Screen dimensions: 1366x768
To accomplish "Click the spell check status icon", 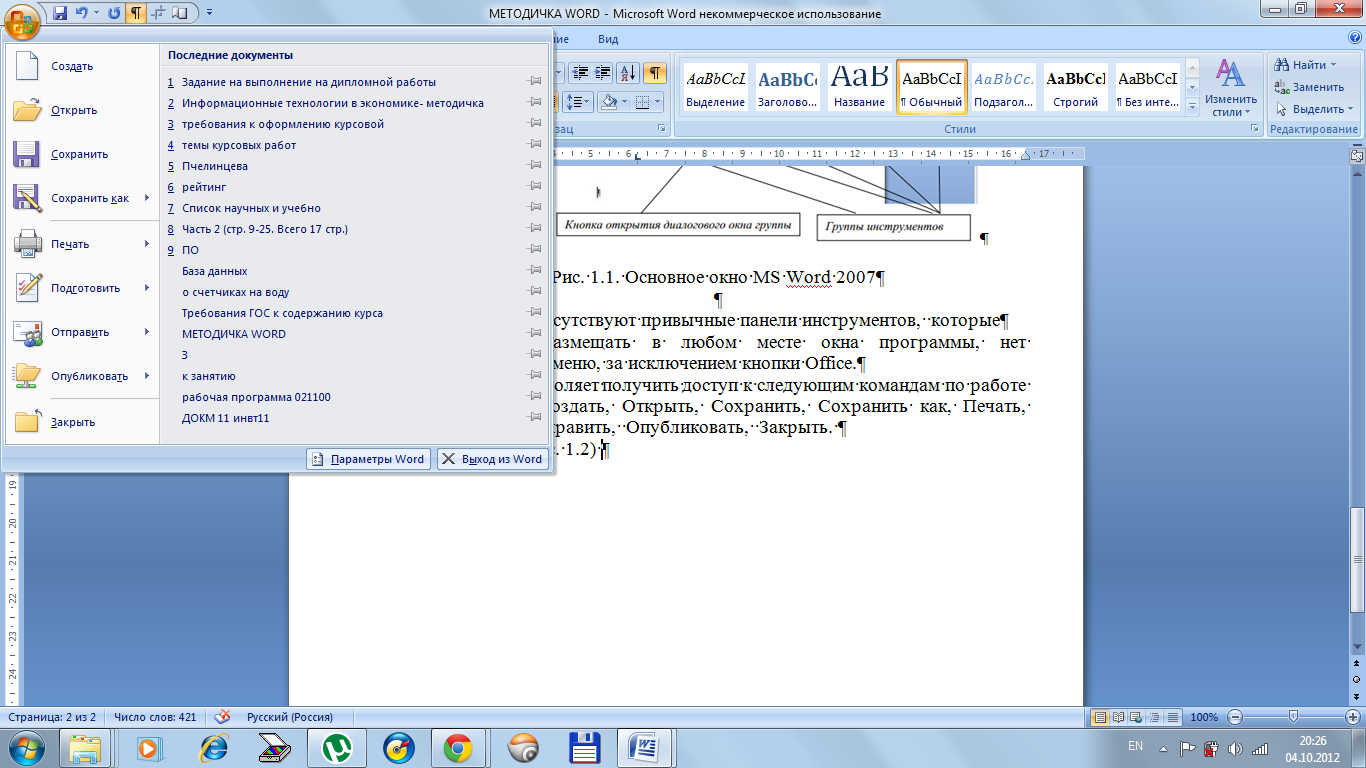I will (223, 717).
